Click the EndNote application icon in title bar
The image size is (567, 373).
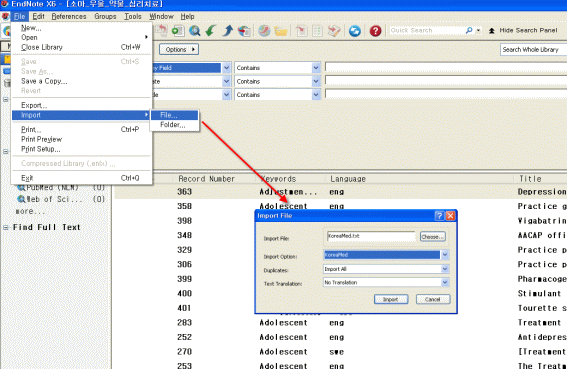tap(4, 4)
